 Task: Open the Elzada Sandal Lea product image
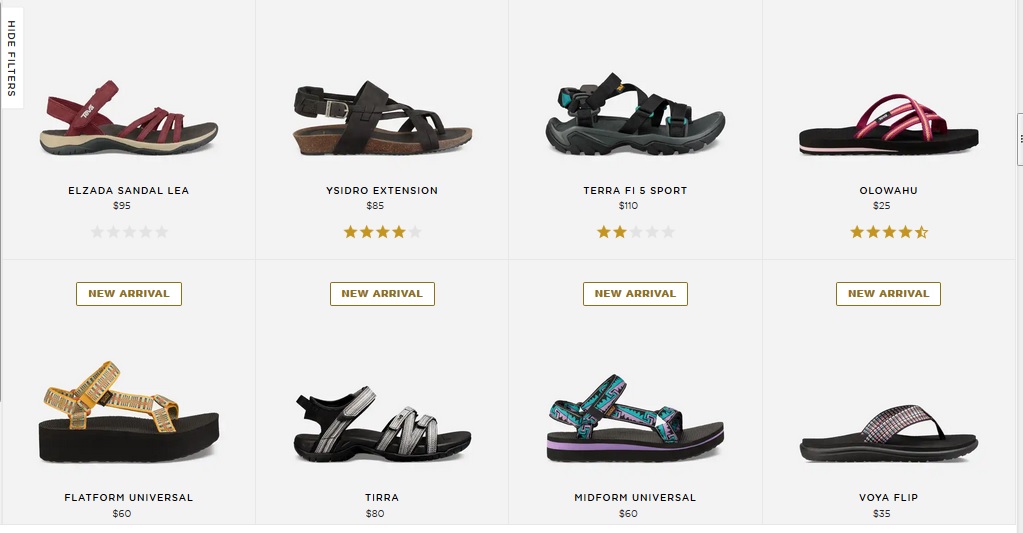pyautogui.click(x=129, y=117)
